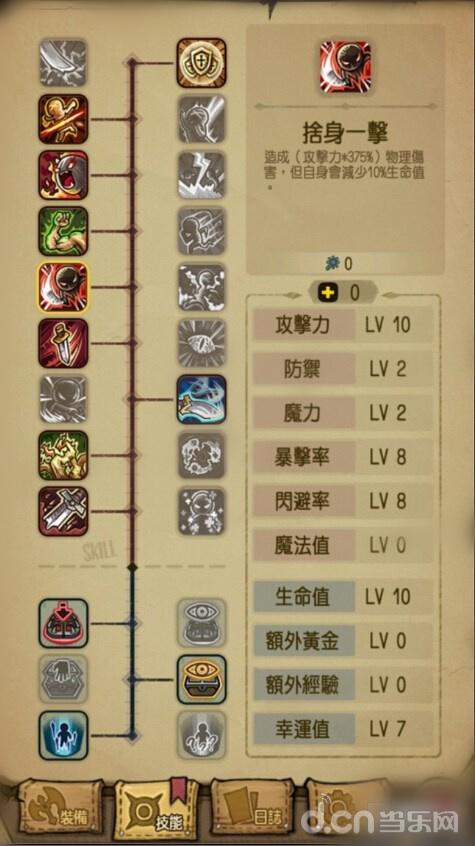Select the blue ice sword skill icon
This screenshot has height=846, width=475.
coord(201,399)
